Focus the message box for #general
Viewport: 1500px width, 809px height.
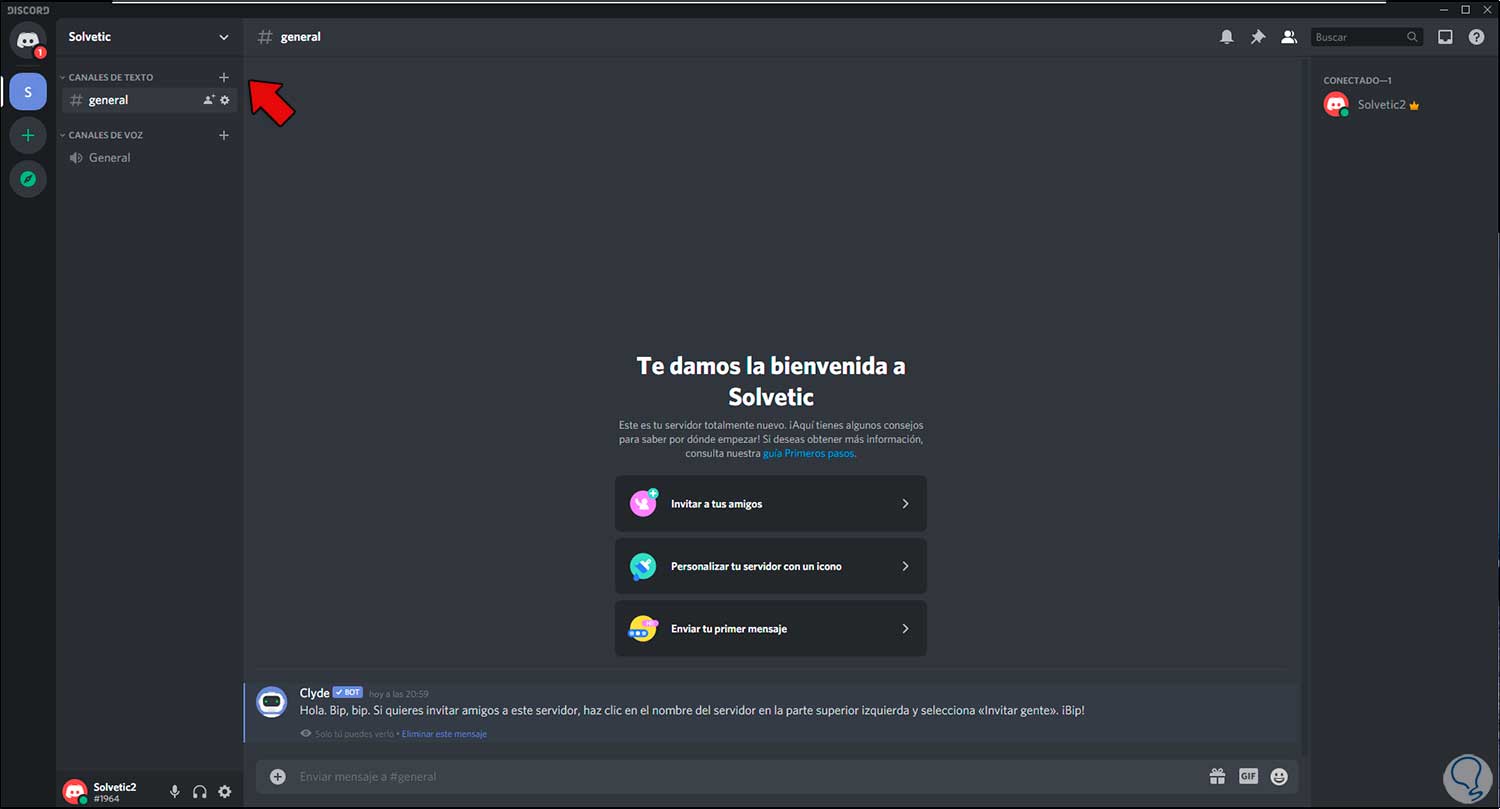coord(750,777)
